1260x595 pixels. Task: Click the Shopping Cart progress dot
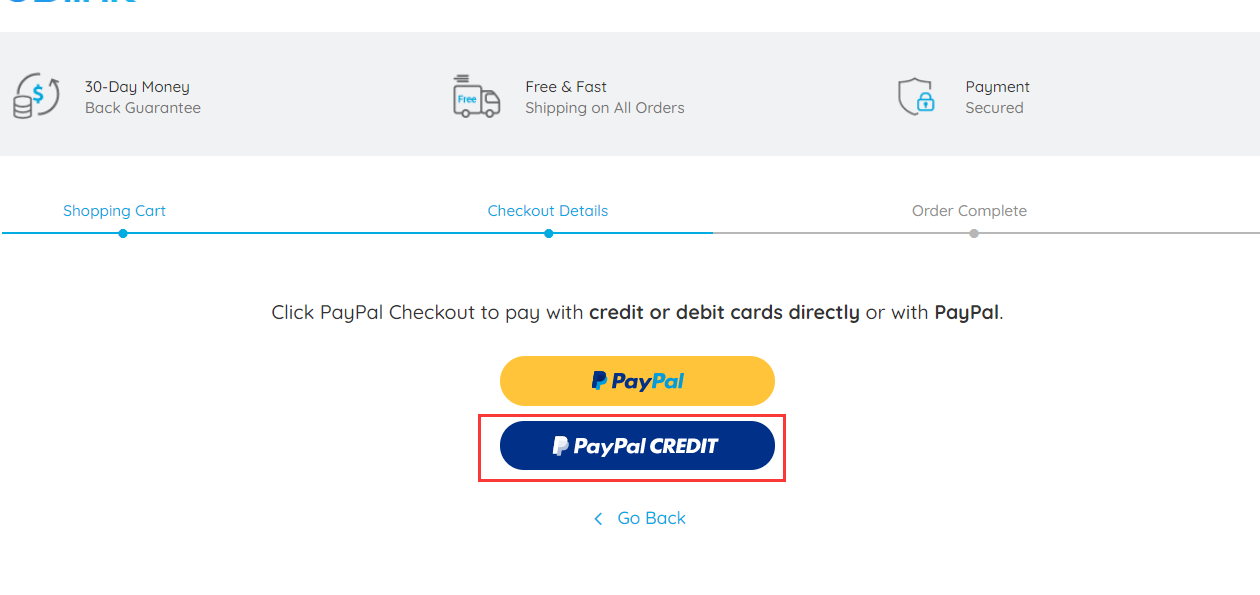point(122,233)
